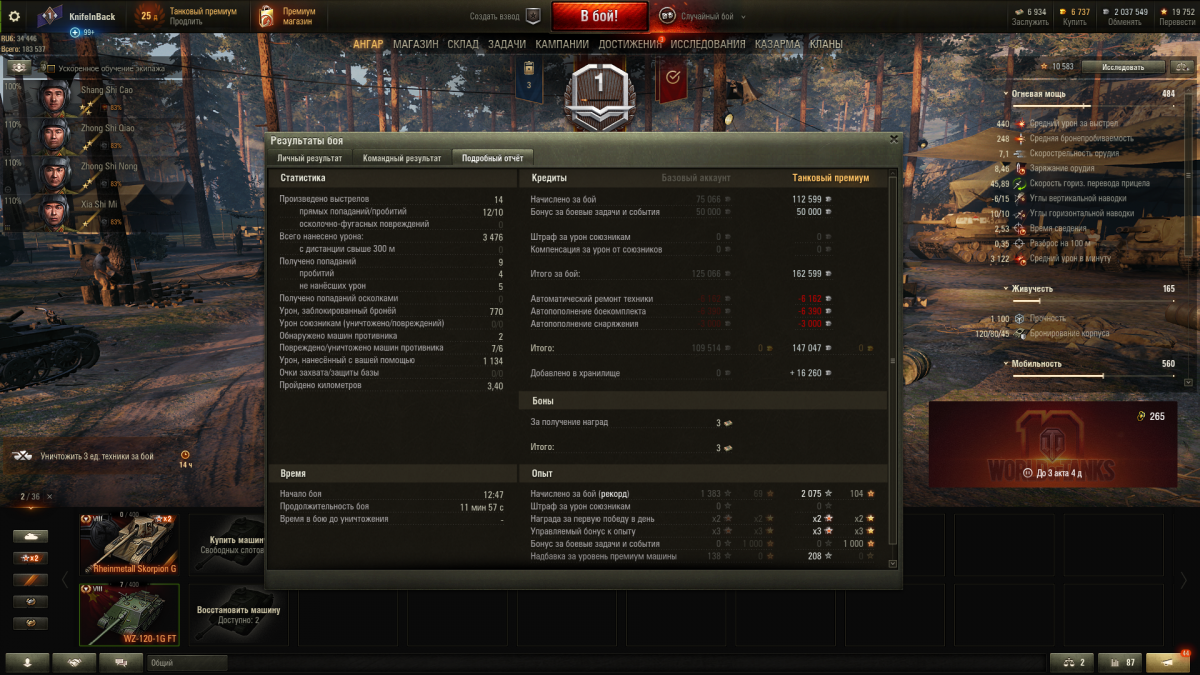
Task: Open the Premium shop bag icon
Action: pos(266,16)
